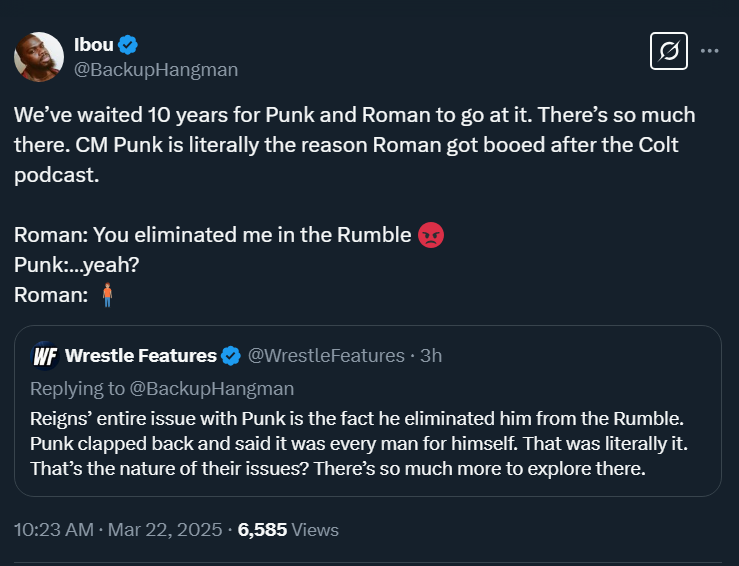Open the @BackupHangman handle under Ibou's name
This screenshot has height=566, width=739.
(156, 69)
